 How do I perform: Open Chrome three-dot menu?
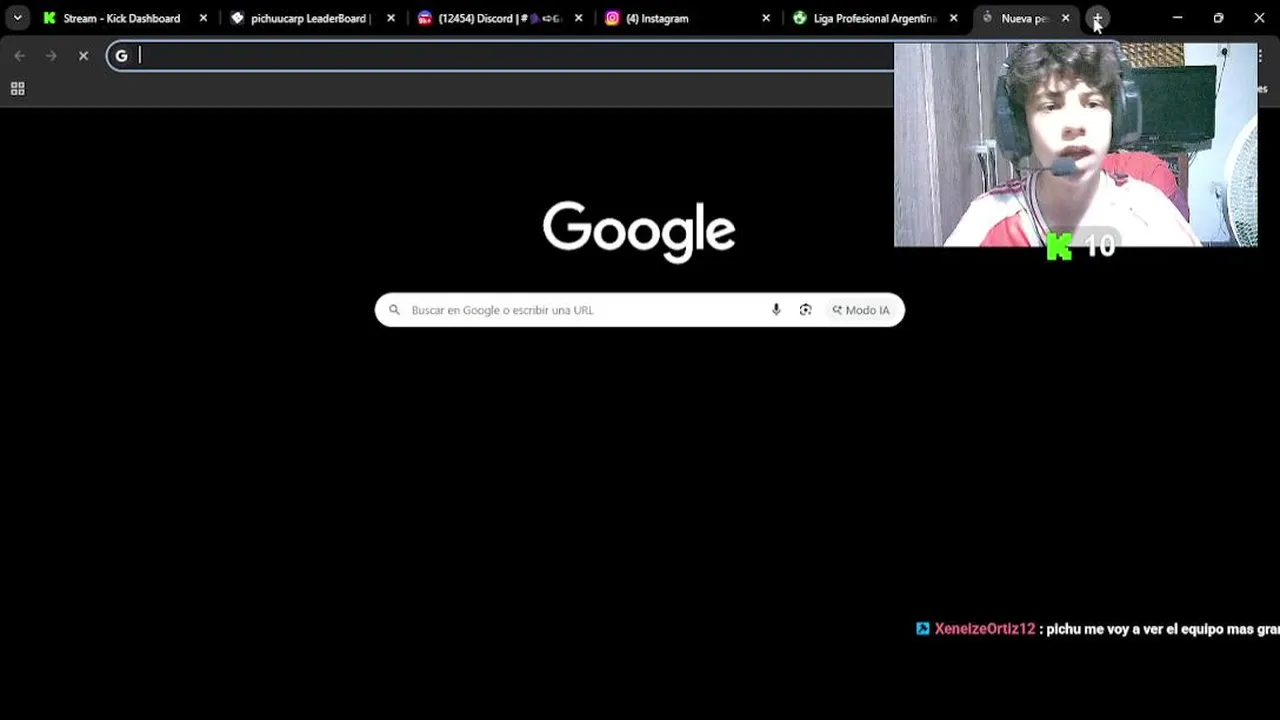point(1261,56)
